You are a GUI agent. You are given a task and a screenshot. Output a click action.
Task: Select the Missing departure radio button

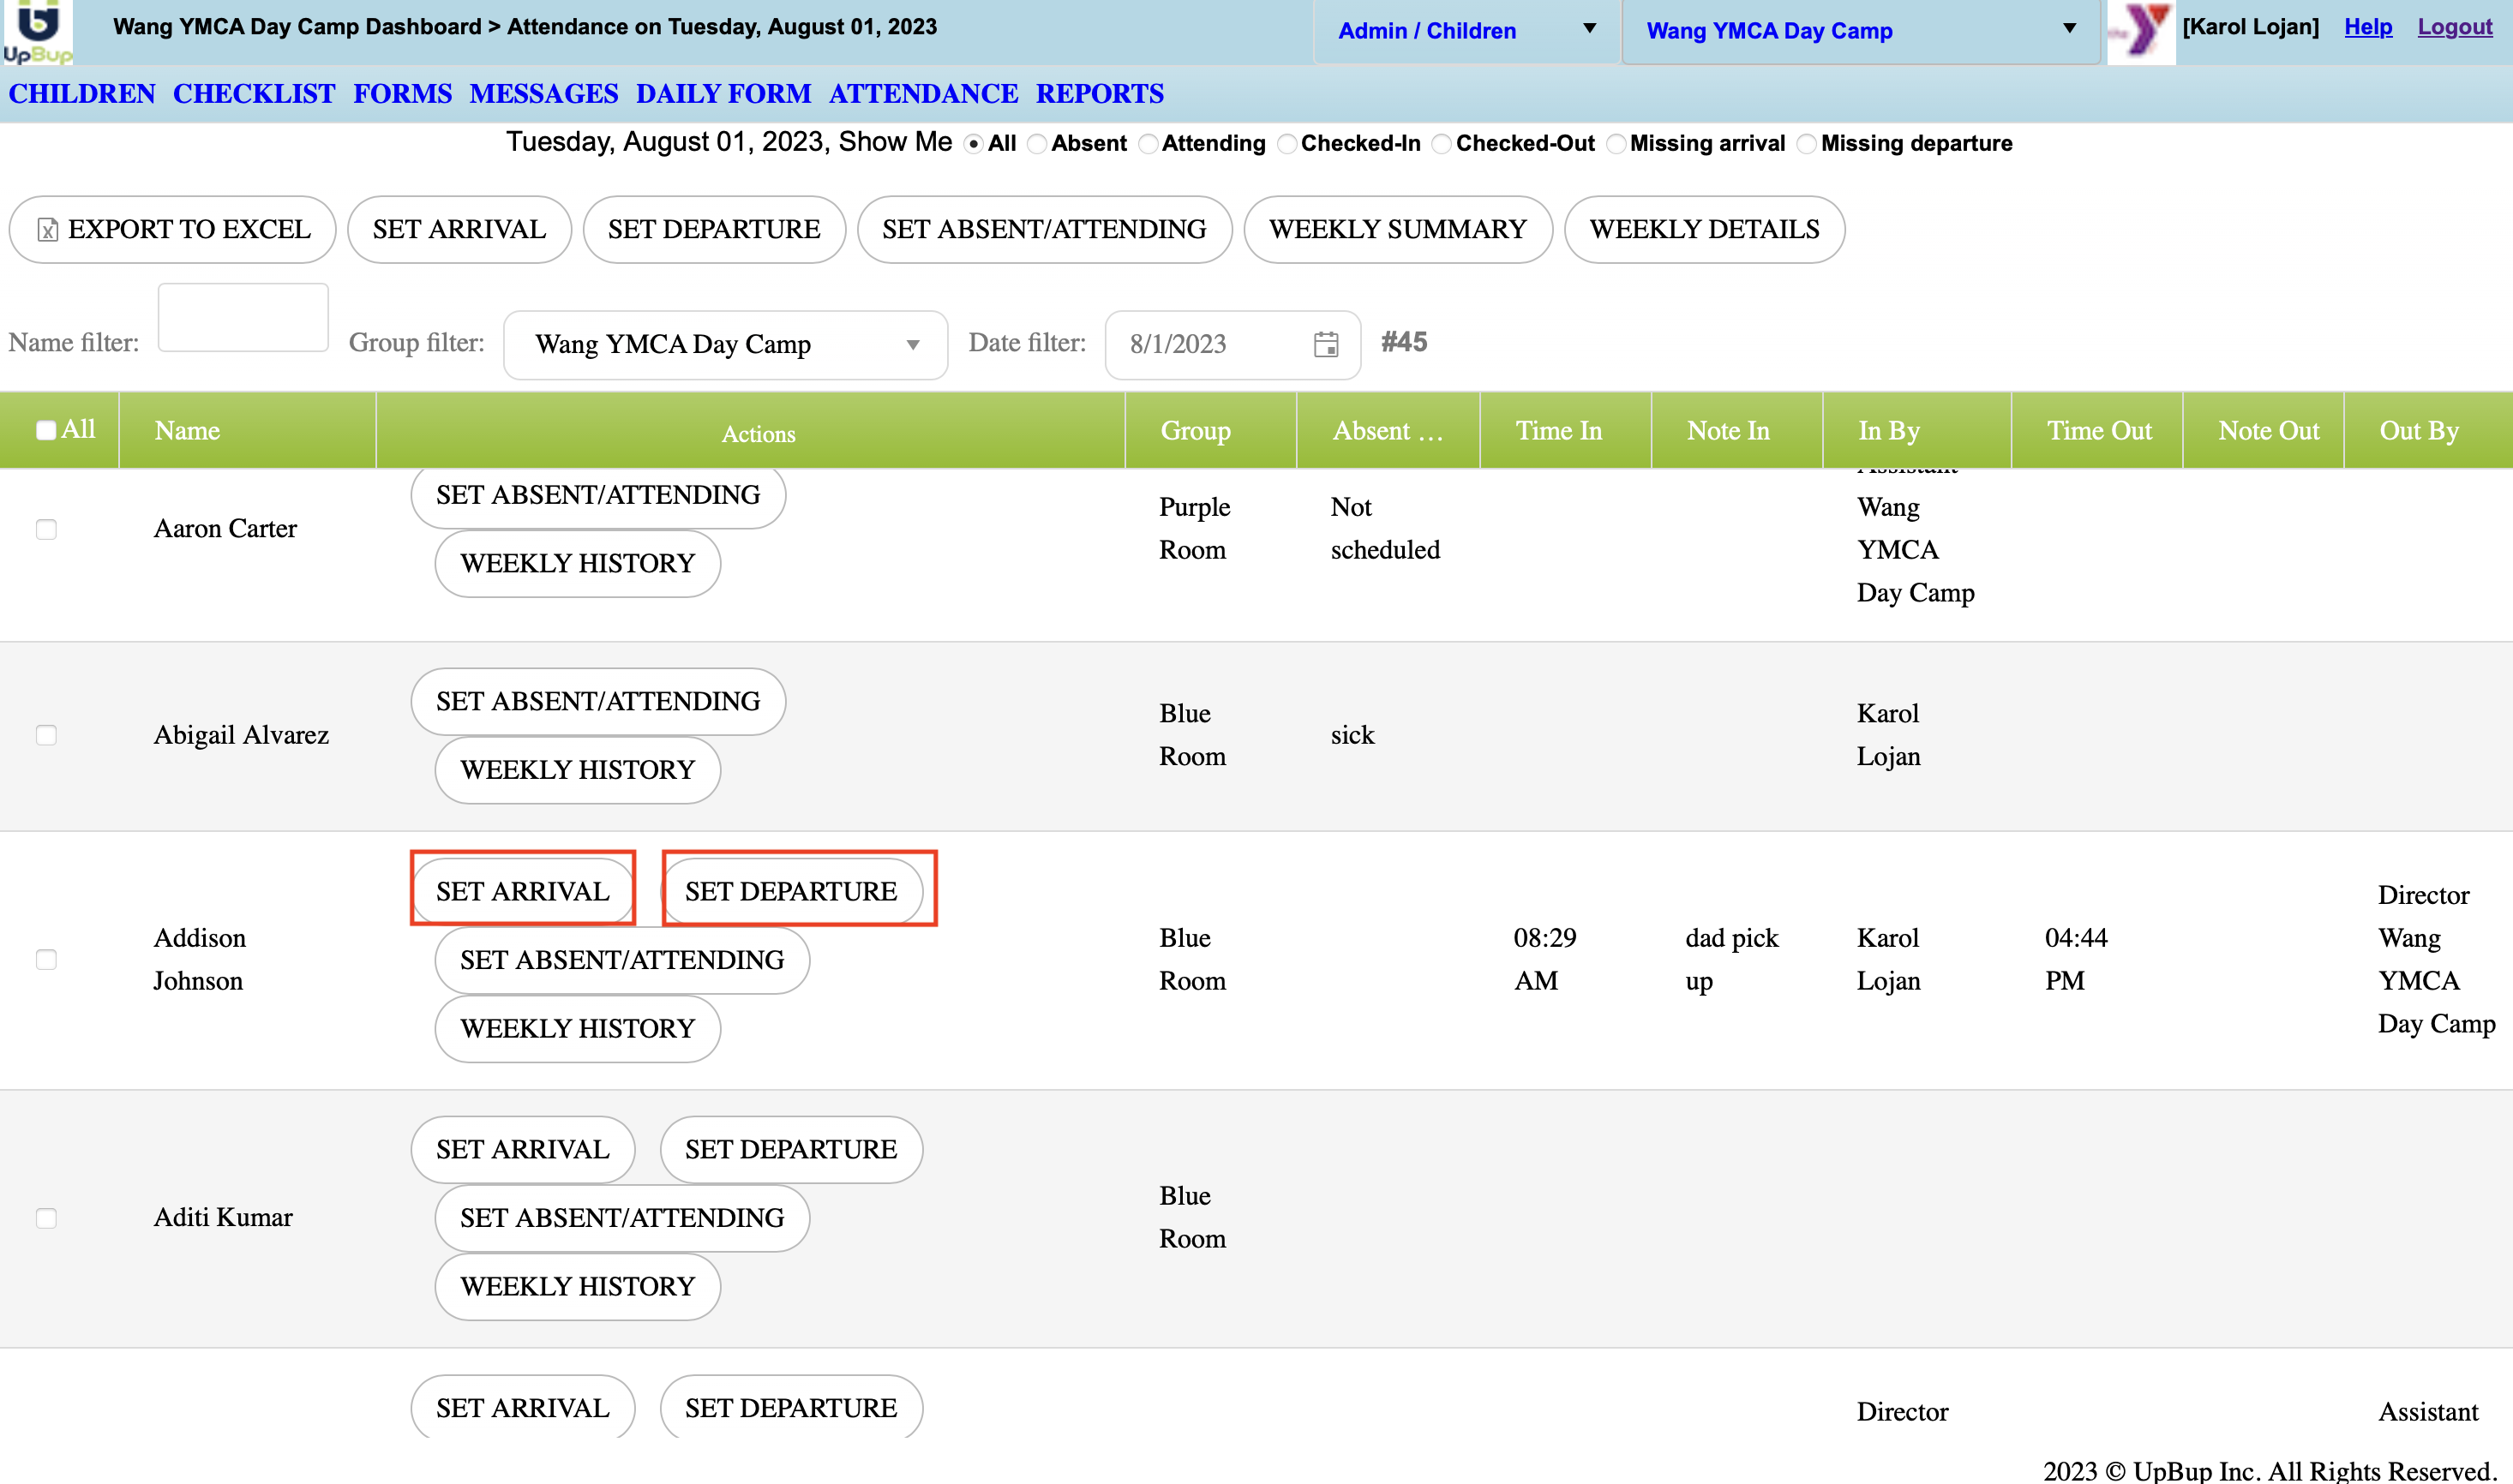click(1806, 144)
